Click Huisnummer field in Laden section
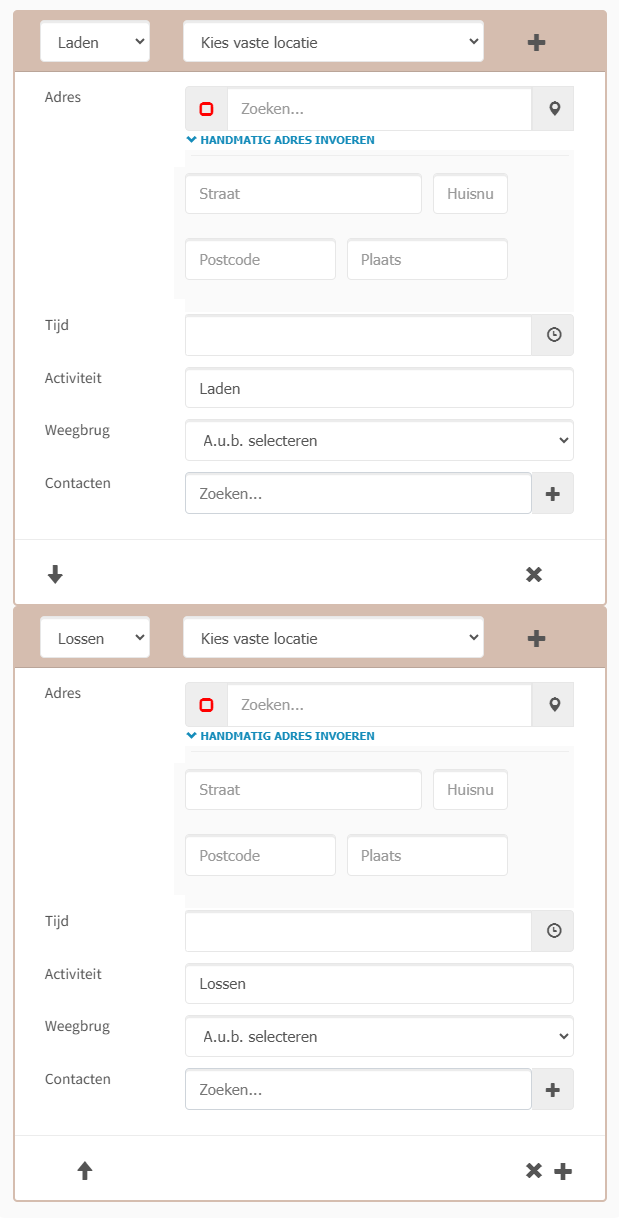Viewport: 619px width, 1222px height. (470, 194)
